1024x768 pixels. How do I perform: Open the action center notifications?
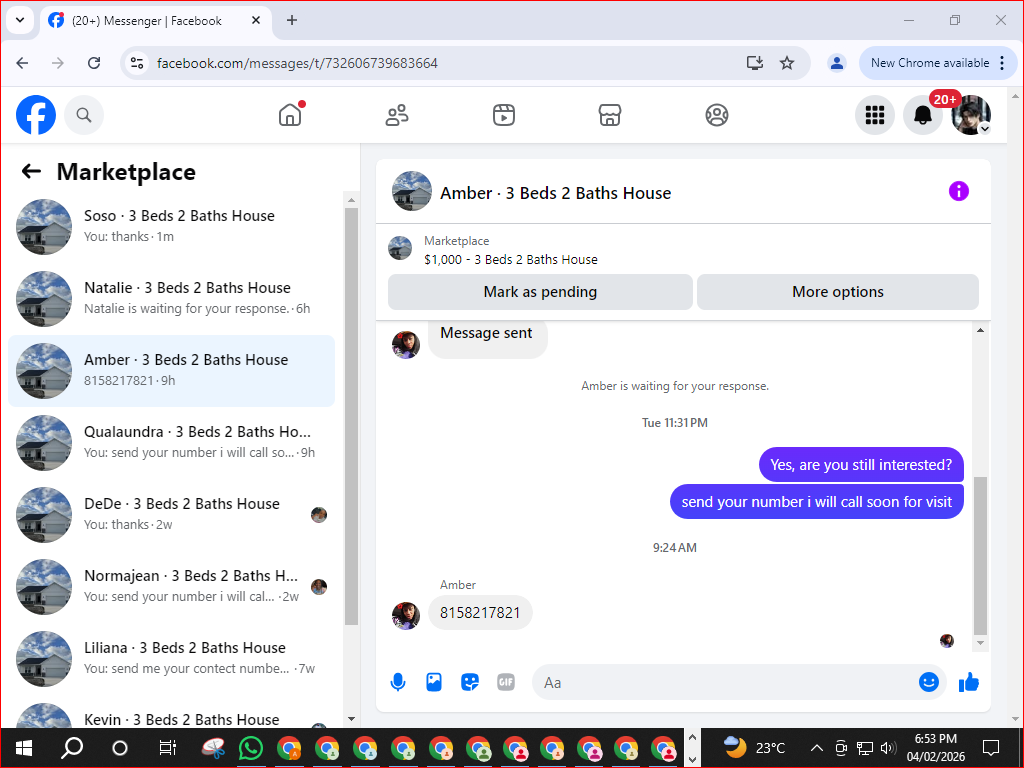[x=991, y=748]
